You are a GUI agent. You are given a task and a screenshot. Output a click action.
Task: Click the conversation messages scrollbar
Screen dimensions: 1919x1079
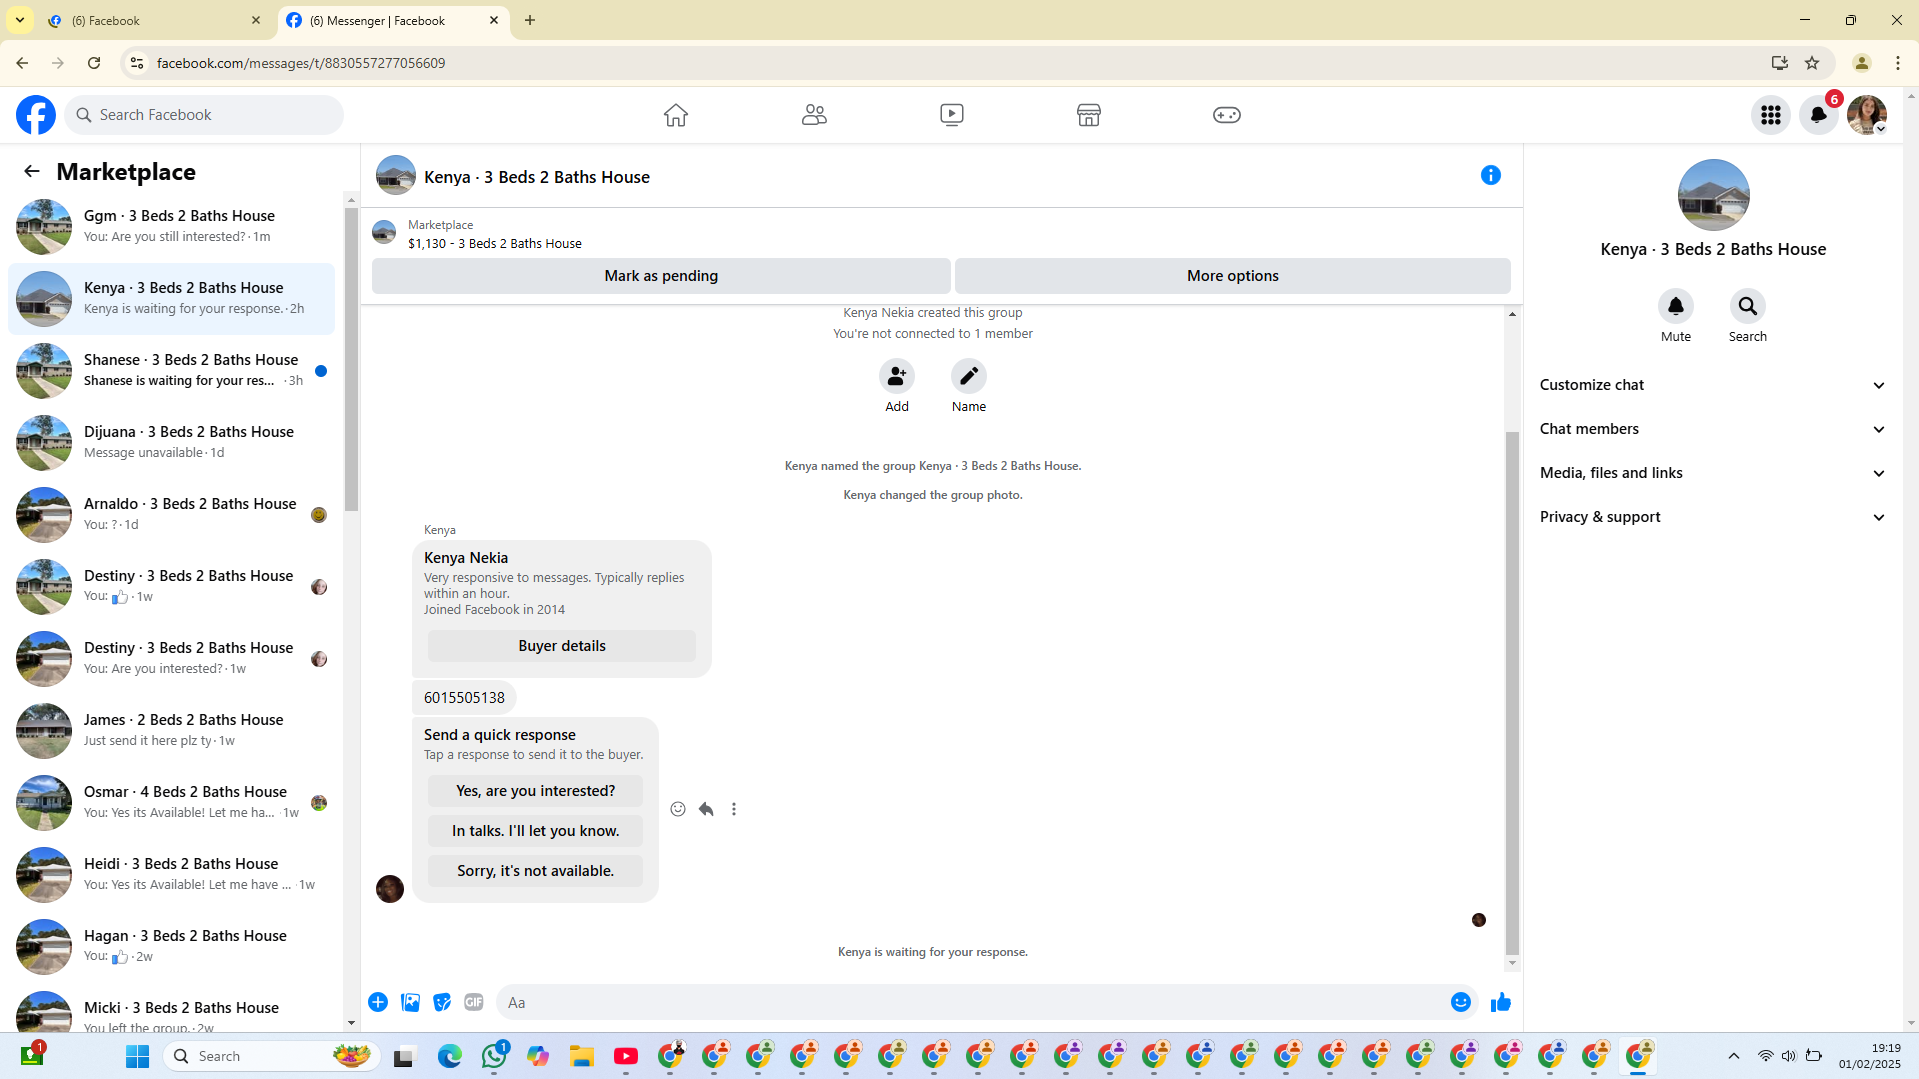click(1512, 692)
